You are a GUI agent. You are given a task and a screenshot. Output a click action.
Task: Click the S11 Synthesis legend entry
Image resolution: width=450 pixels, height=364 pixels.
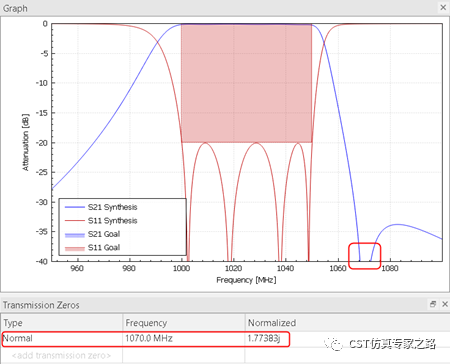click(101, 221)
